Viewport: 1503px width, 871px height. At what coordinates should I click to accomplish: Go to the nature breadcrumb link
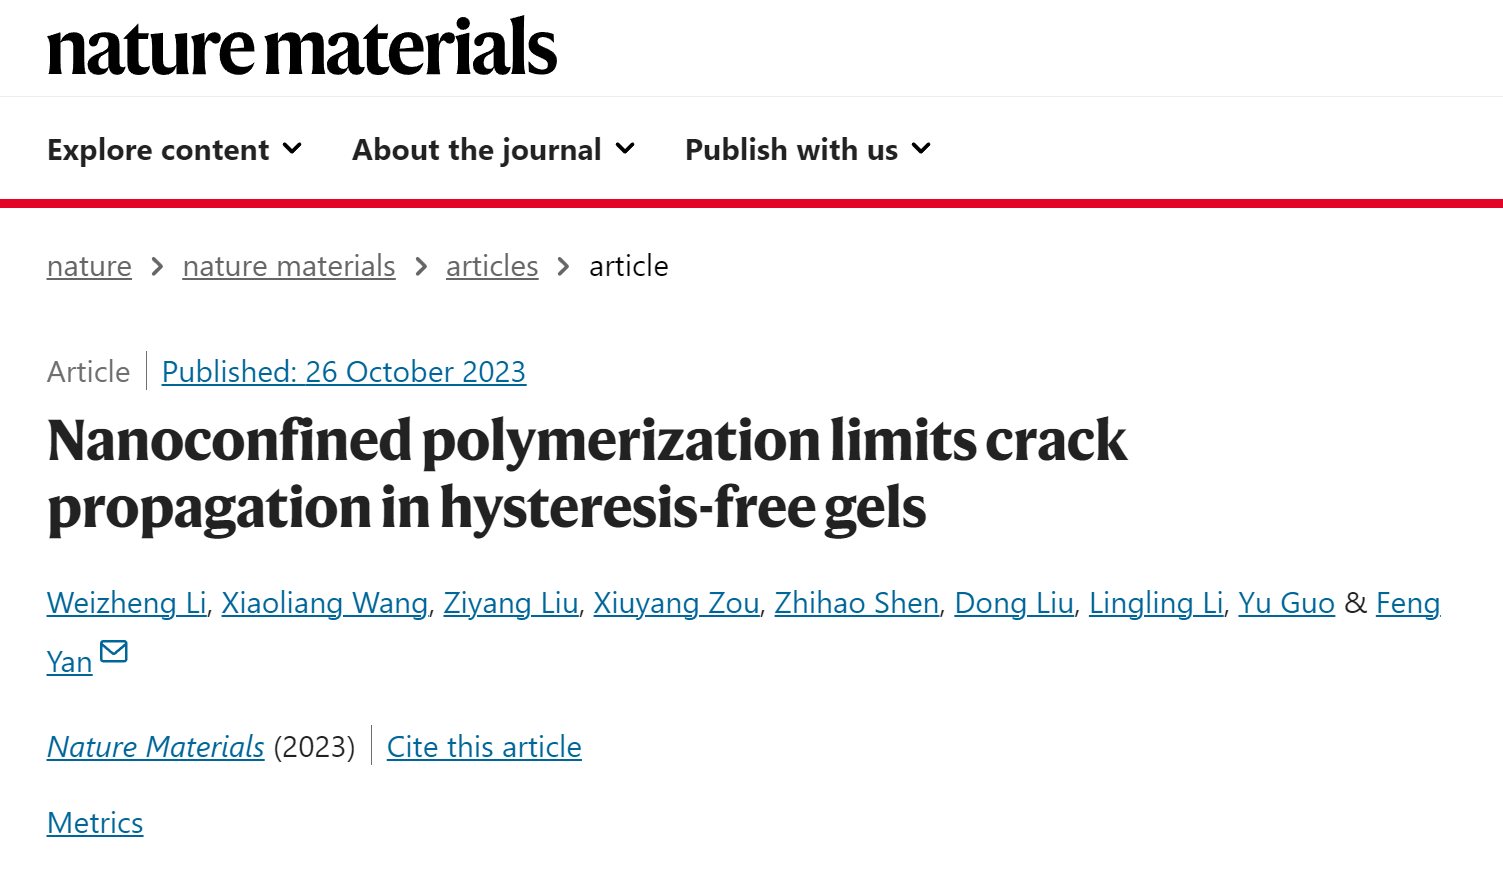click(x=89, y=266)
